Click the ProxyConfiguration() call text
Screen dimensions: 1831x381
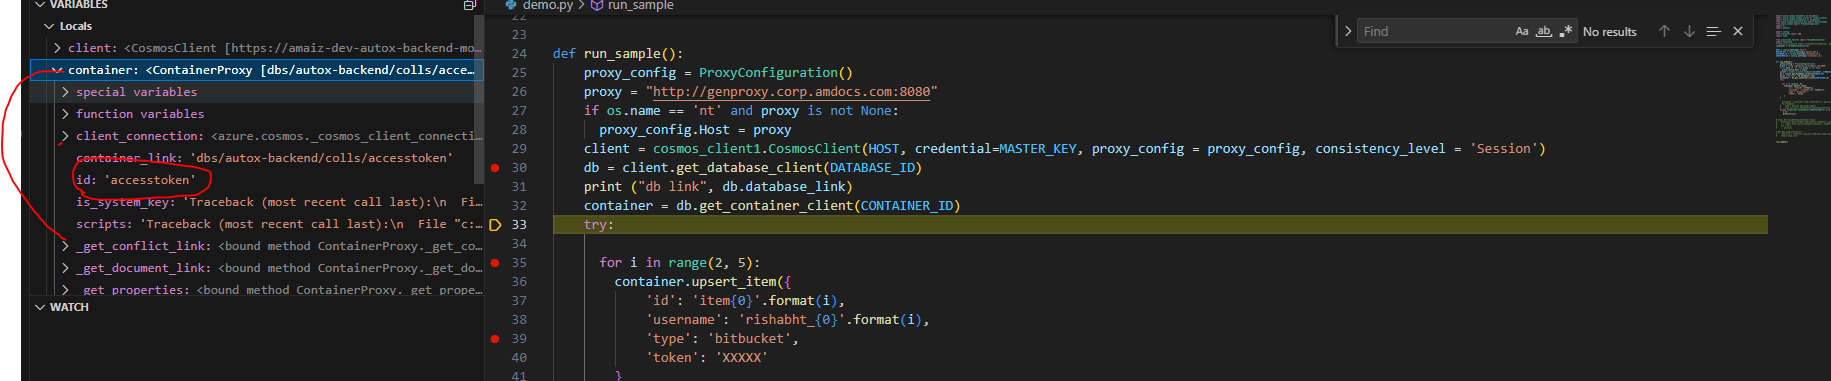(x=776, y=73)
